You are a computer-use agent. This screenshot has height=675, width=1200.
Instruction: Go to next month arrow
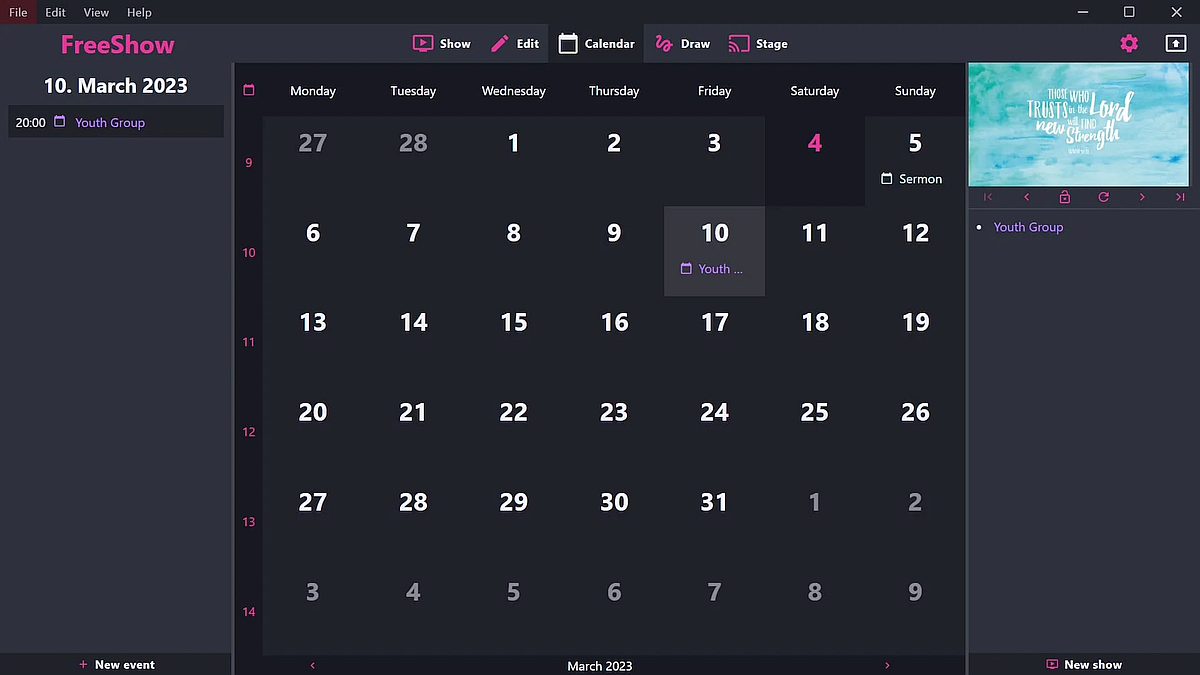[887, 665]
